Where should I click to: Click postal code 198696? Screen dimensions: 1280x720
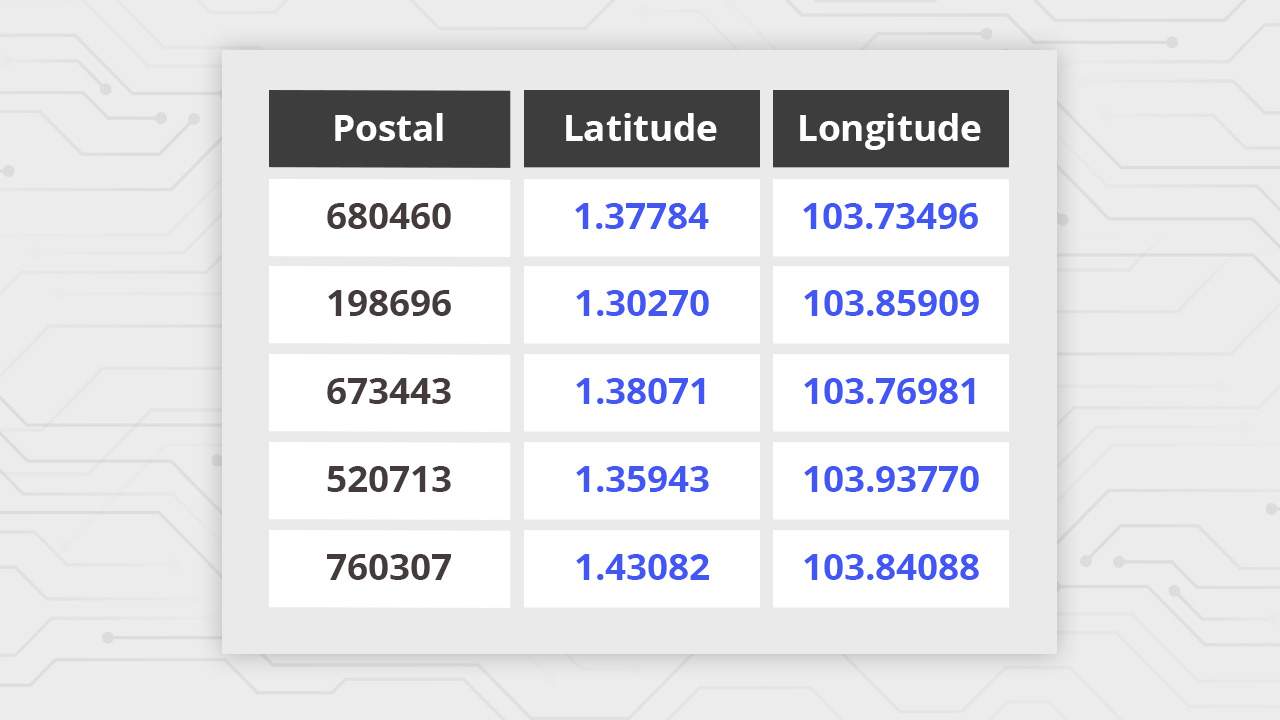(x=389, y=304)
